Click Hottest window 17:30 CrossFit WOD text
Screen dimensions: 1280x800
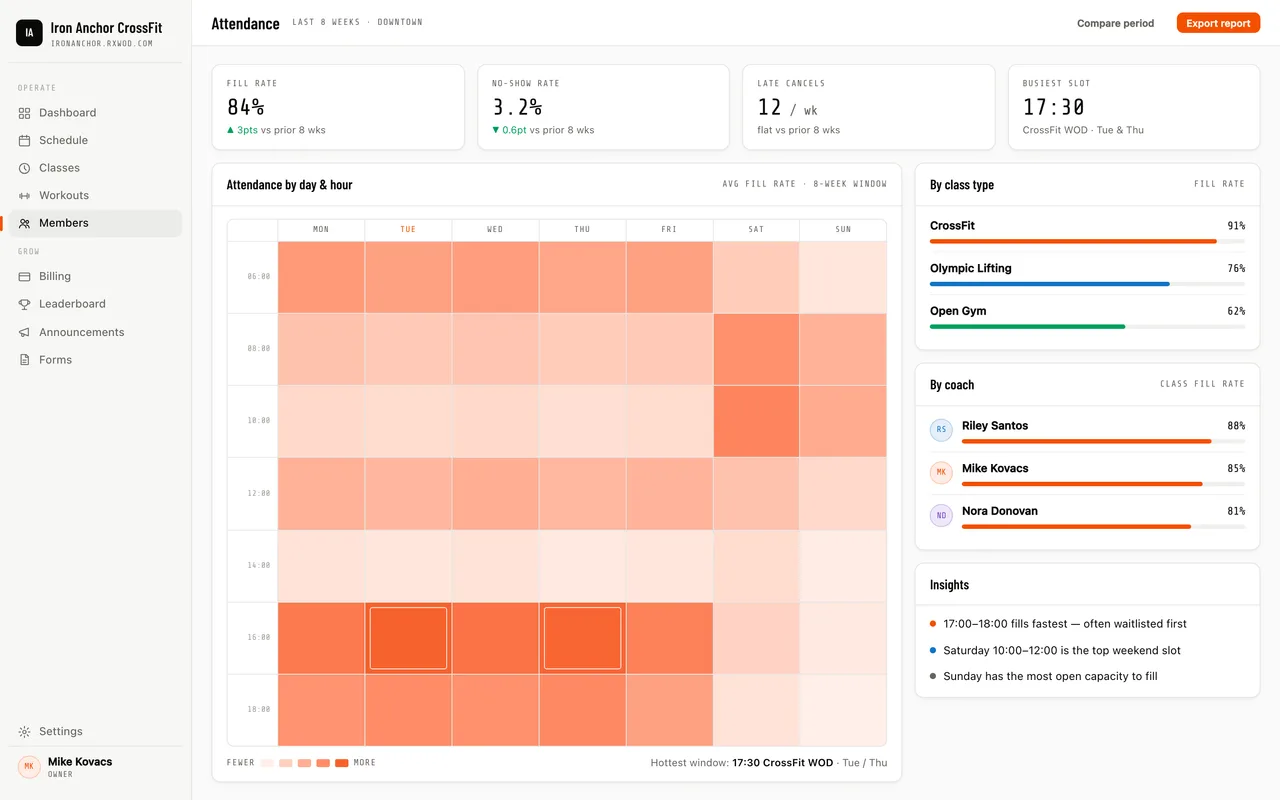pyautogui.click(x=769, y=763)
